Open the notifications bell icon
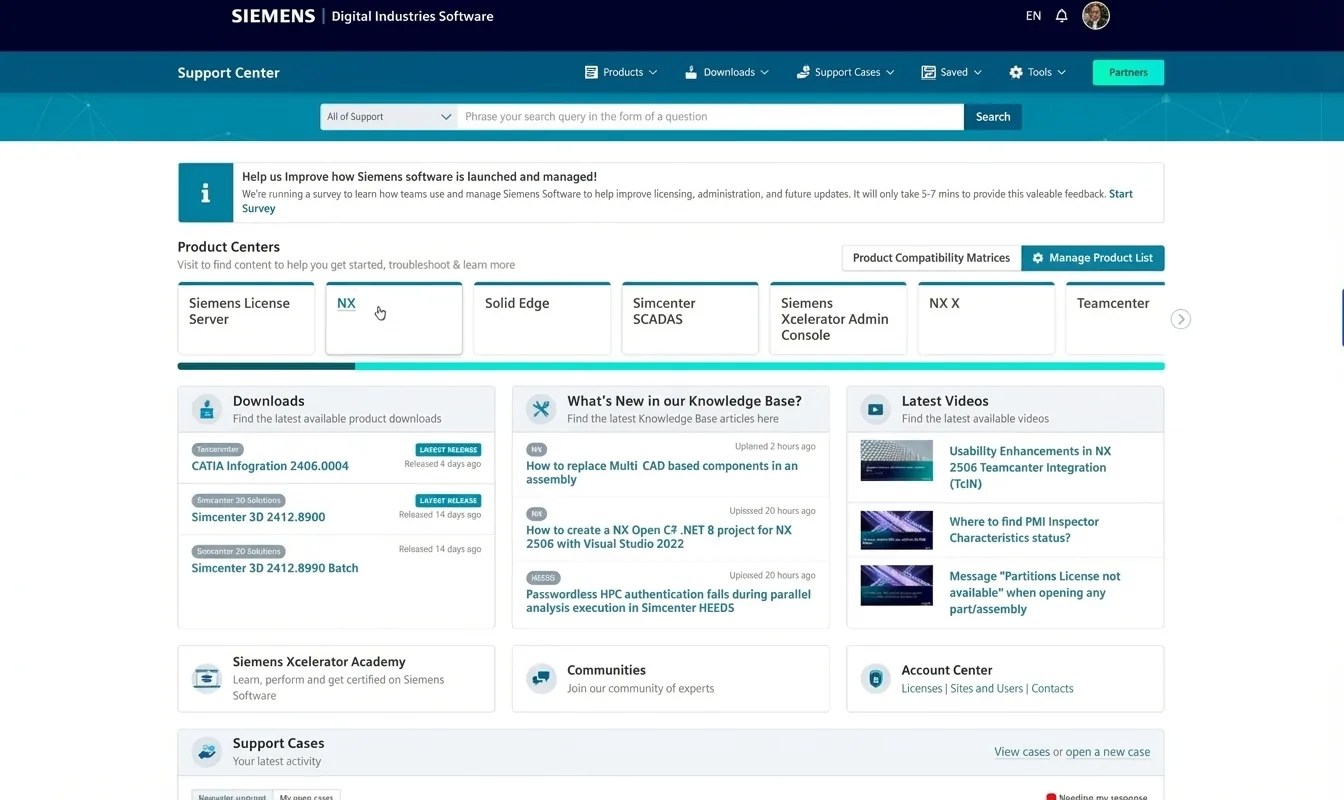1344x800 pixels. [x=1062, y=16]
